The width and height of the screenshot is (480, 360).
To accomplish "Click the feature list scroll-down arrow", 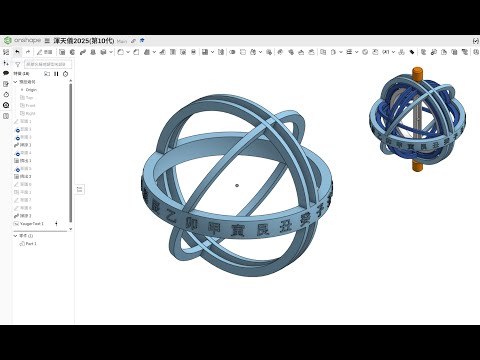I will (70, 229).
